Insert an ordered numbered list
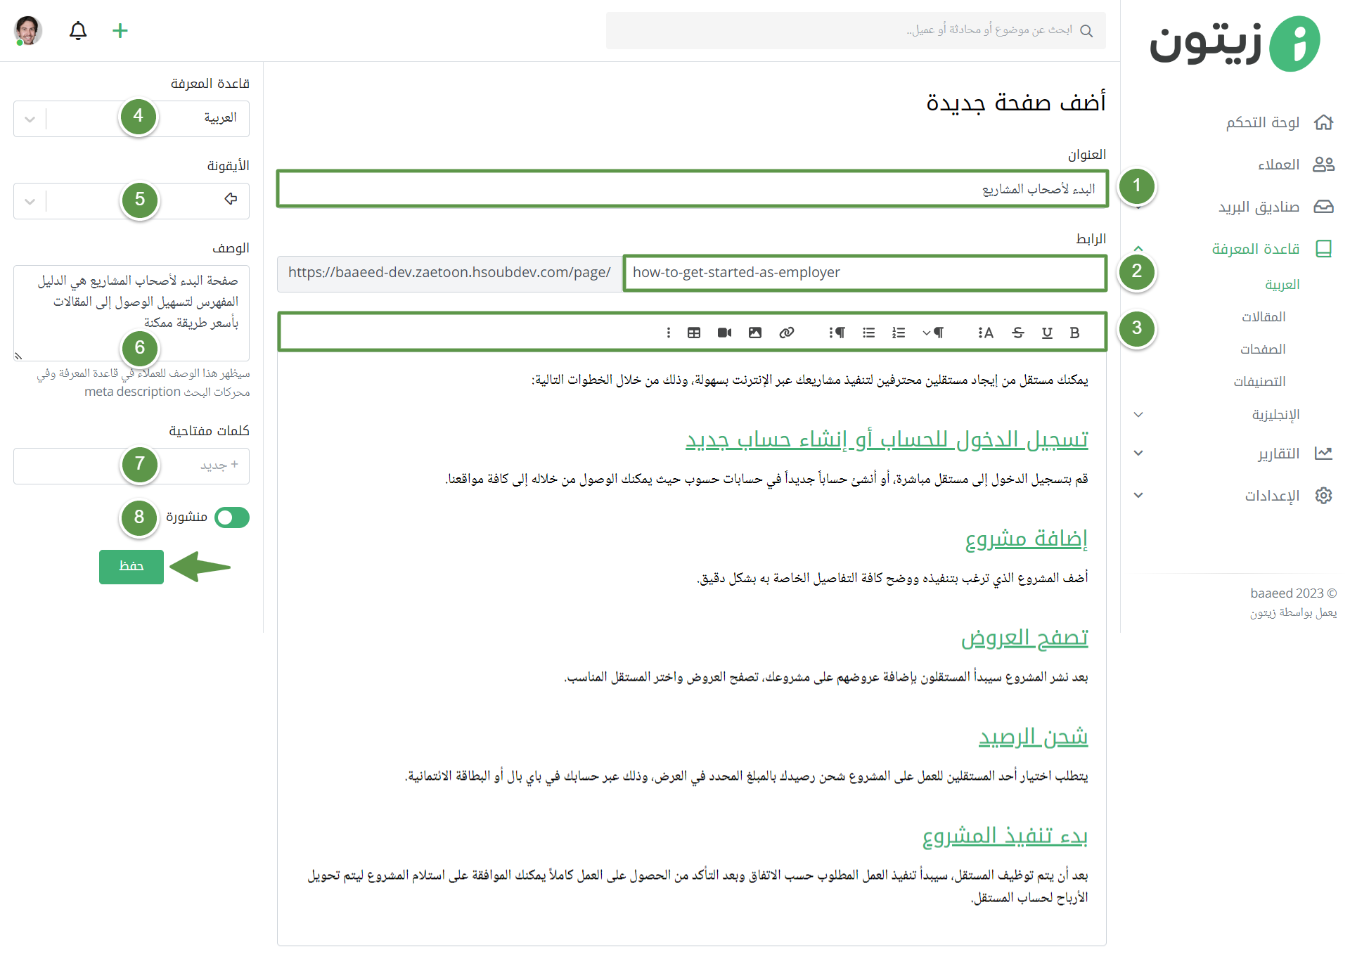Viewport: 1350px width, 966px height. 899,333
